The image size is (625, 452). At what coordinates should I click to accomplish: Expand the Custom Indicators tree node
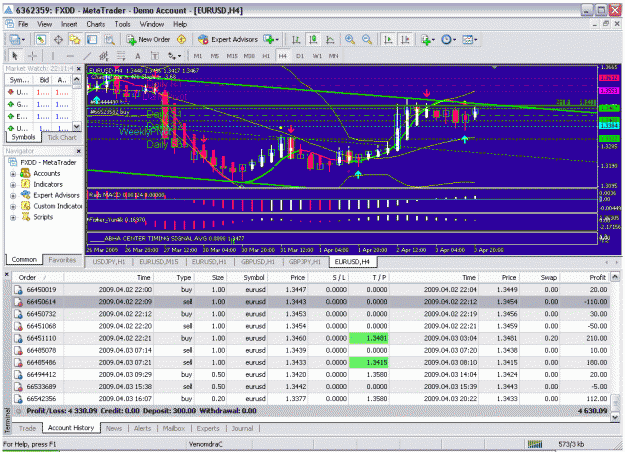13,206
